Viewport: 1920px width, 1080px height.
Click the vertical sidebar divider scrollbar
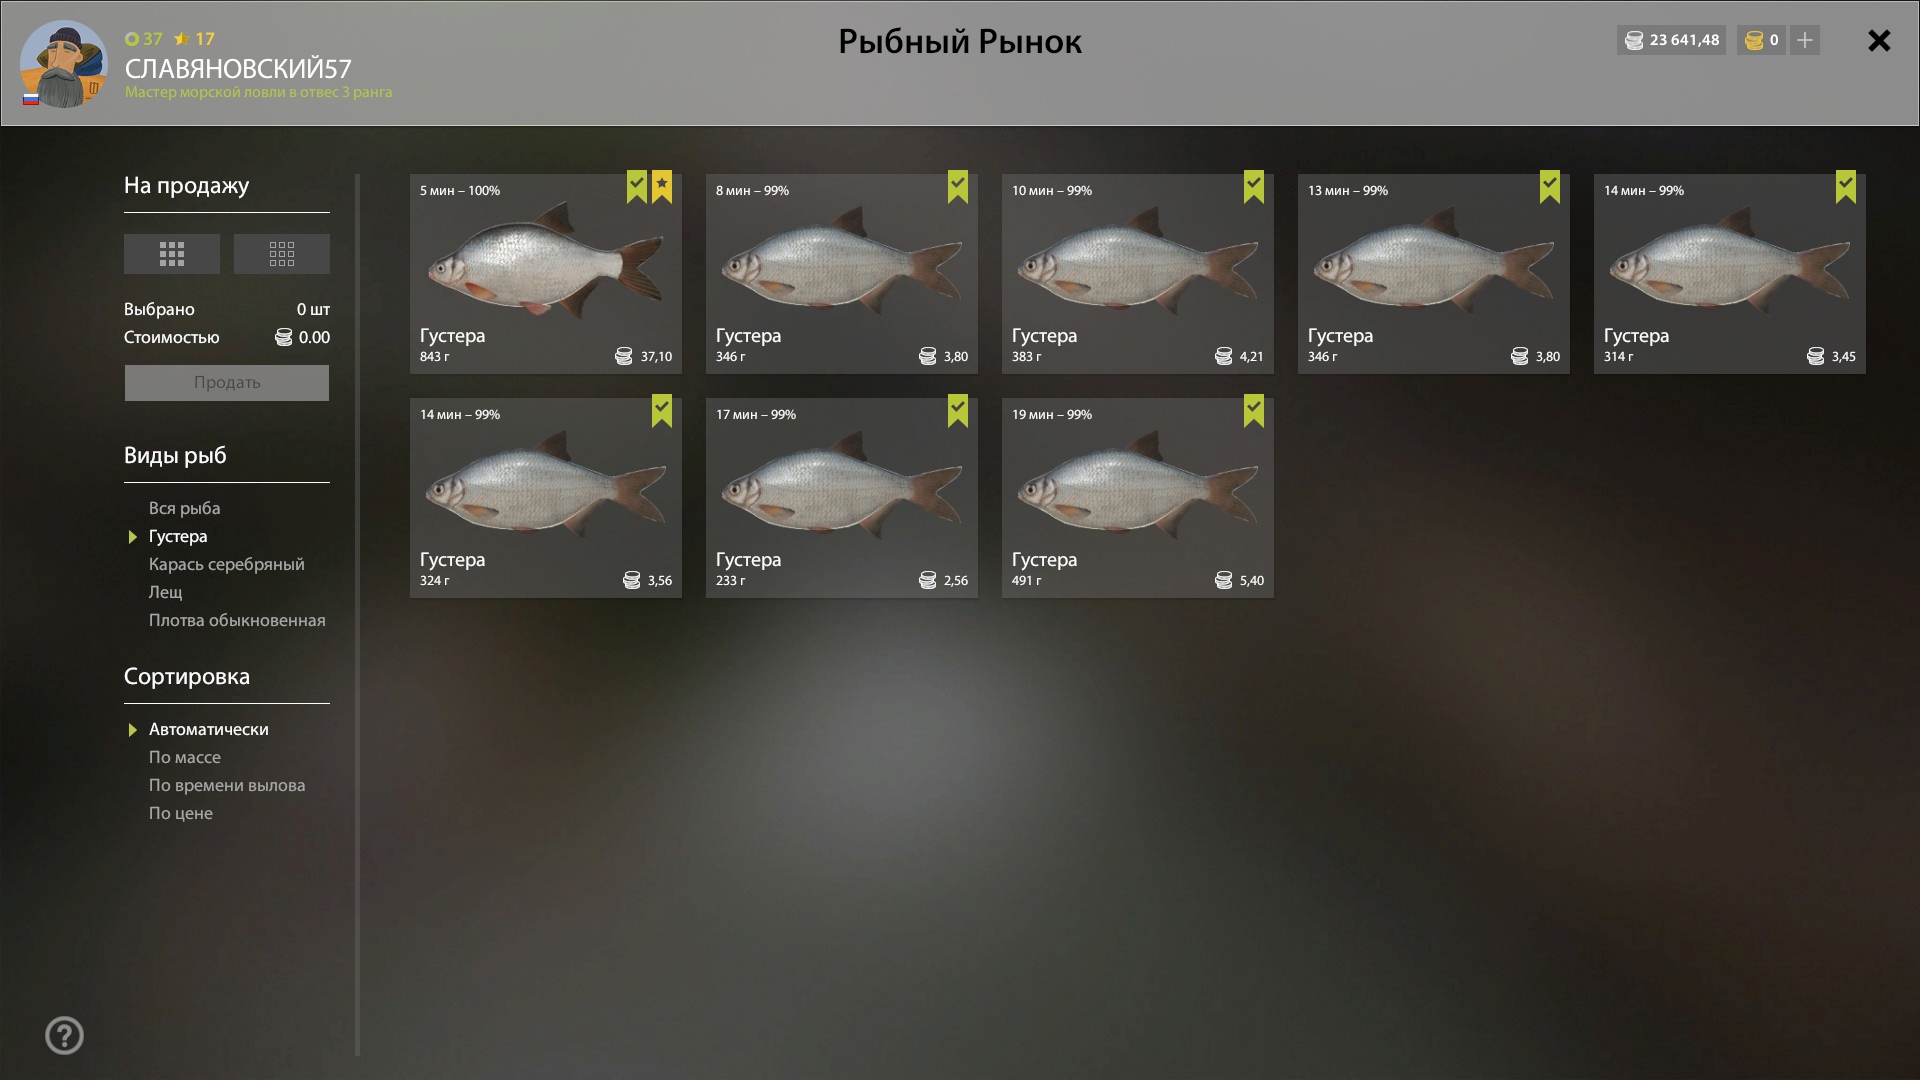coord(357,615)
